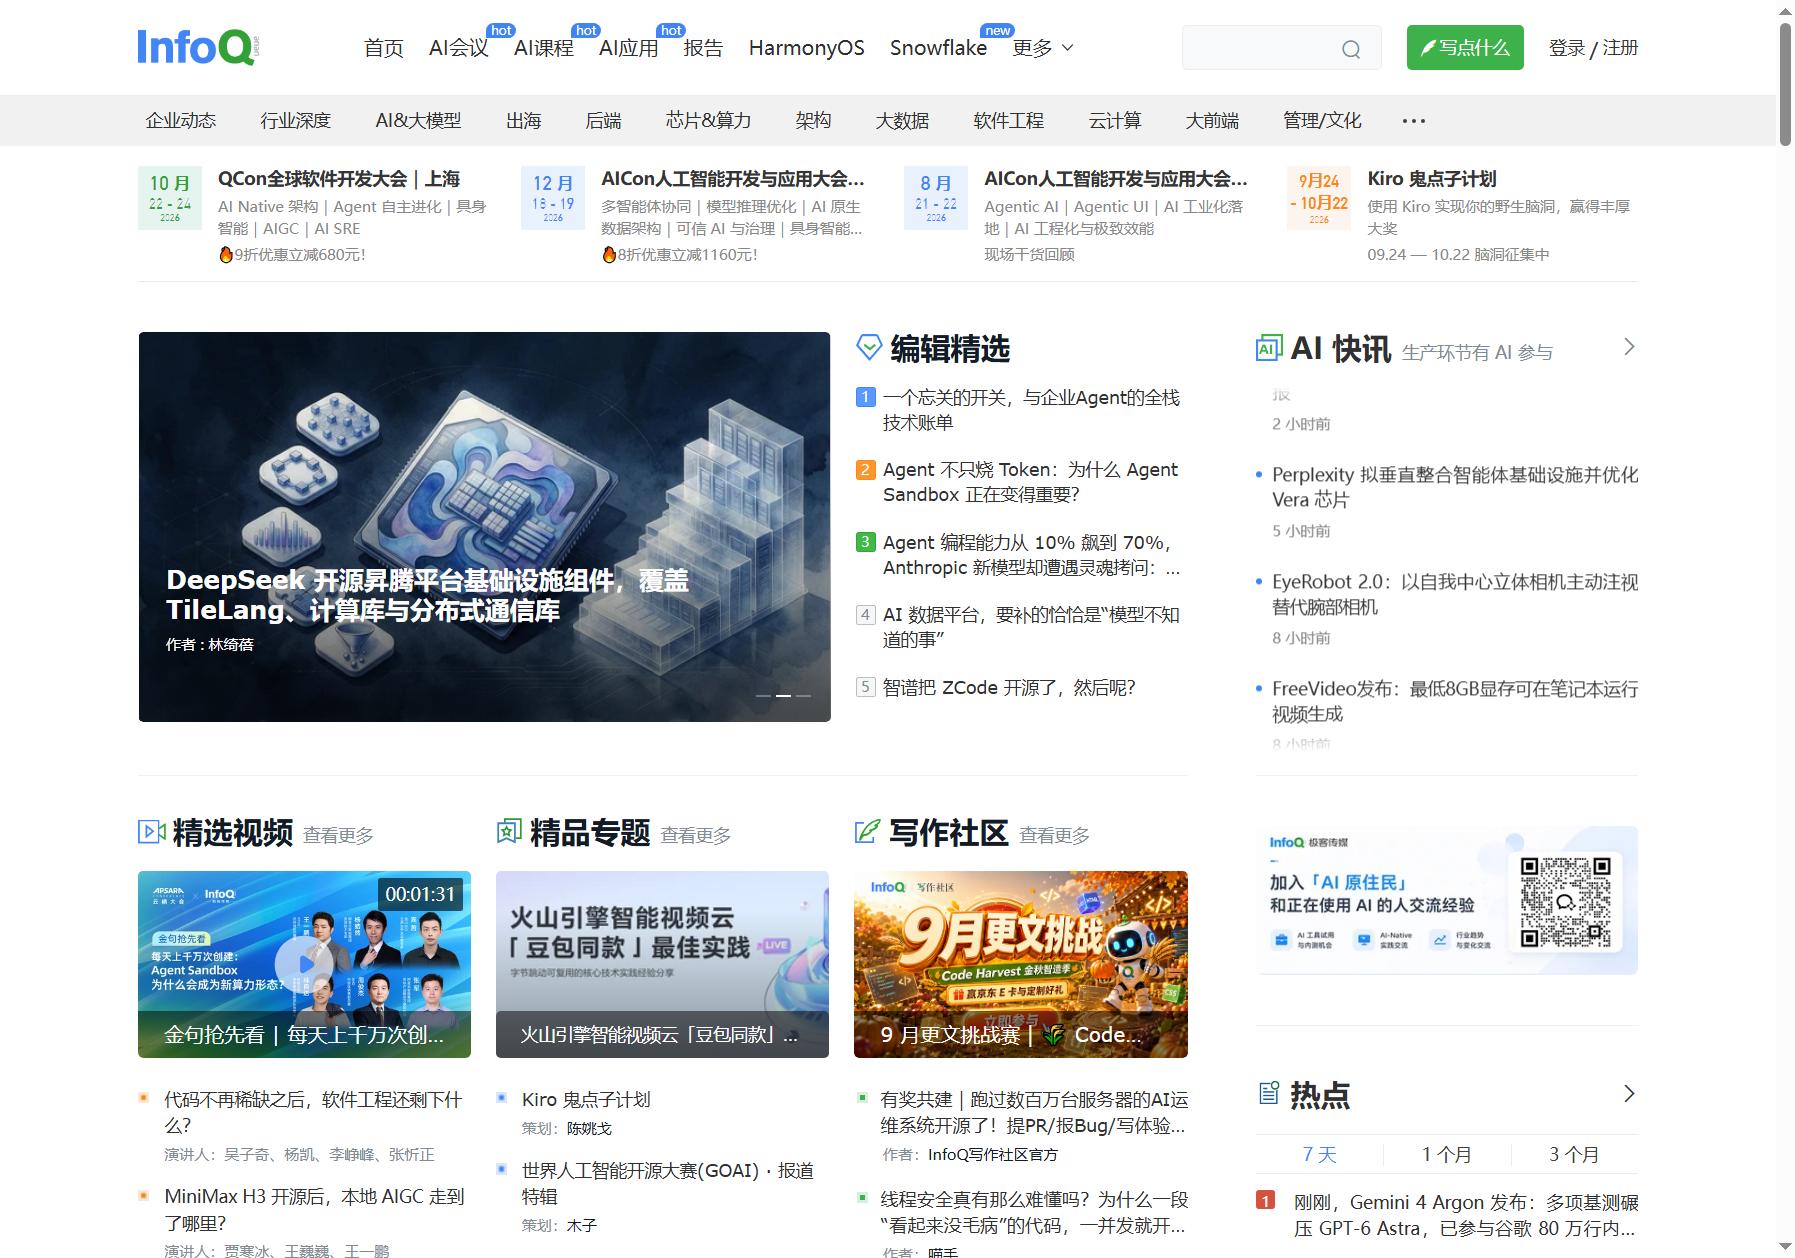Select the AI&大模型 category
1795x1258 pixels.
click(x=418, y=121)
